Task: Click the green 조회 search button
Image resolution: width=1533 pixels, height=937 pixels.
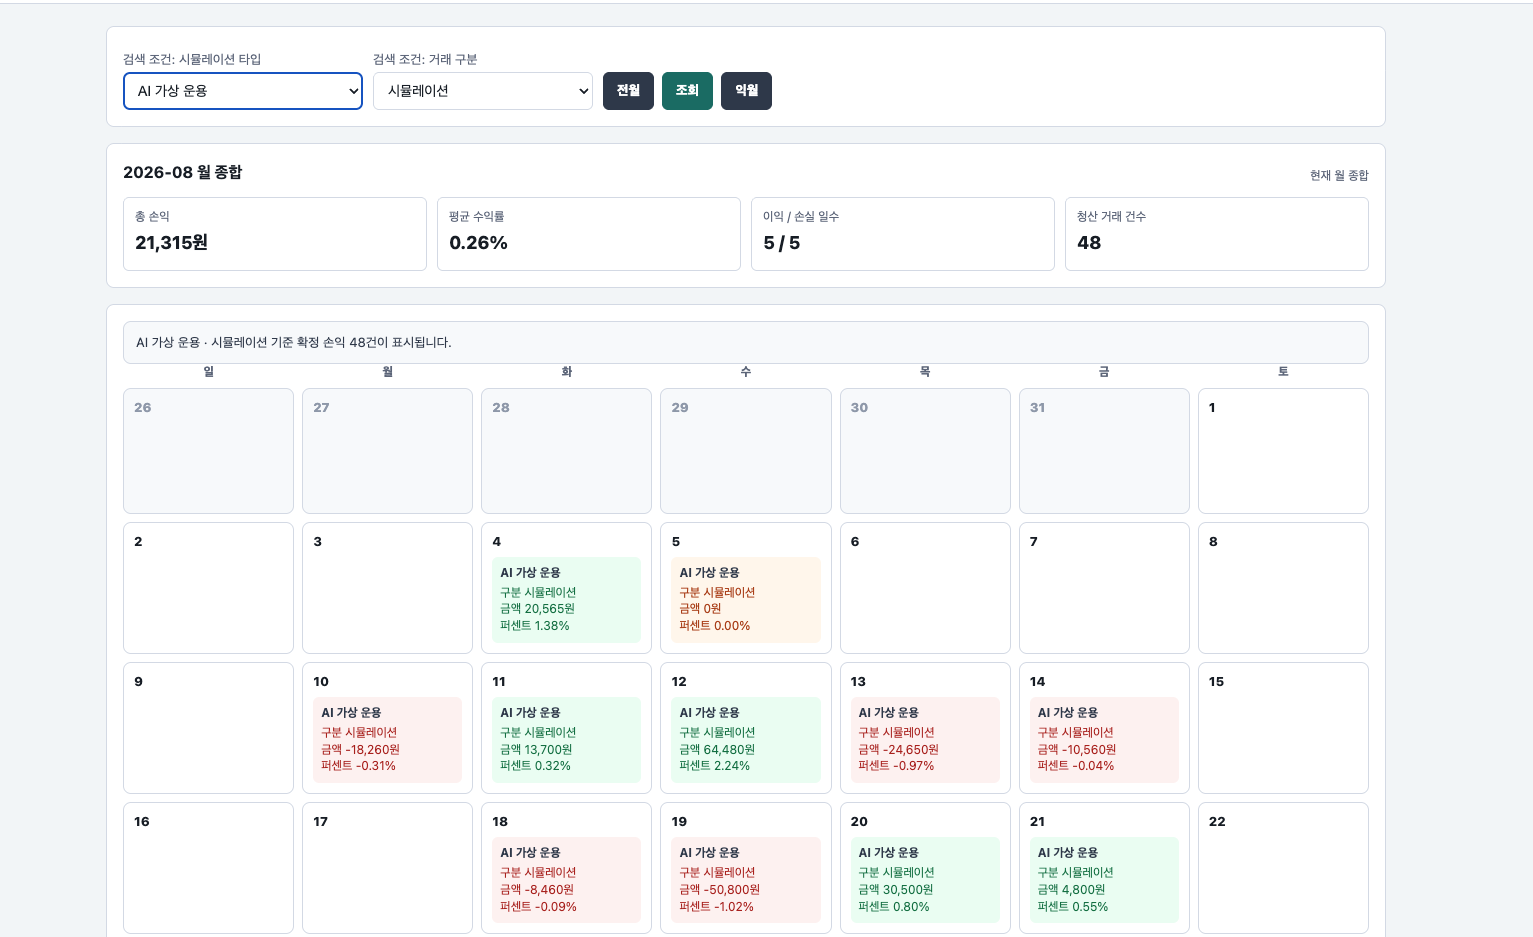Action: click(x=687, y=91)
